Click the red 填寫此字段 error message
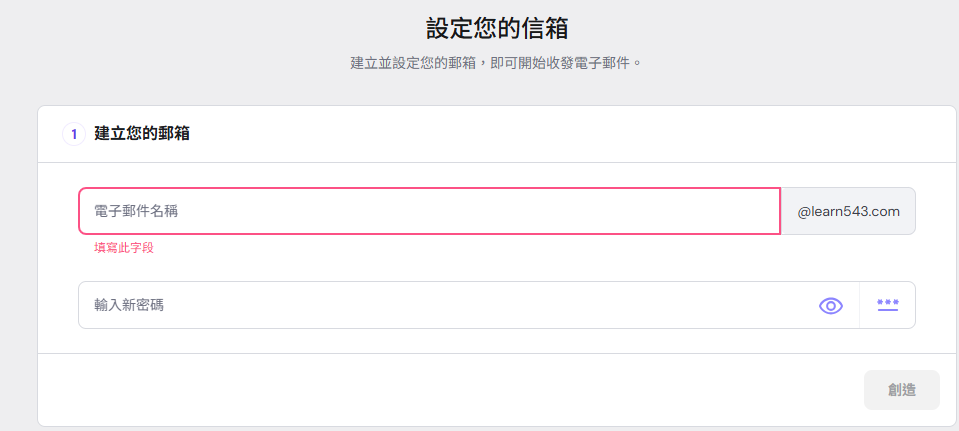This screenshot has height=431, width=959. click(x=124, y=248)
